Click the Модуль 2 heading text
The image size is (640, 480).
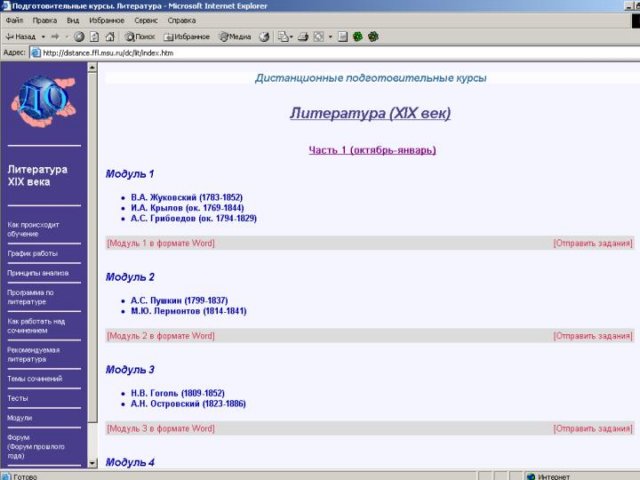[x=130, y=277]
